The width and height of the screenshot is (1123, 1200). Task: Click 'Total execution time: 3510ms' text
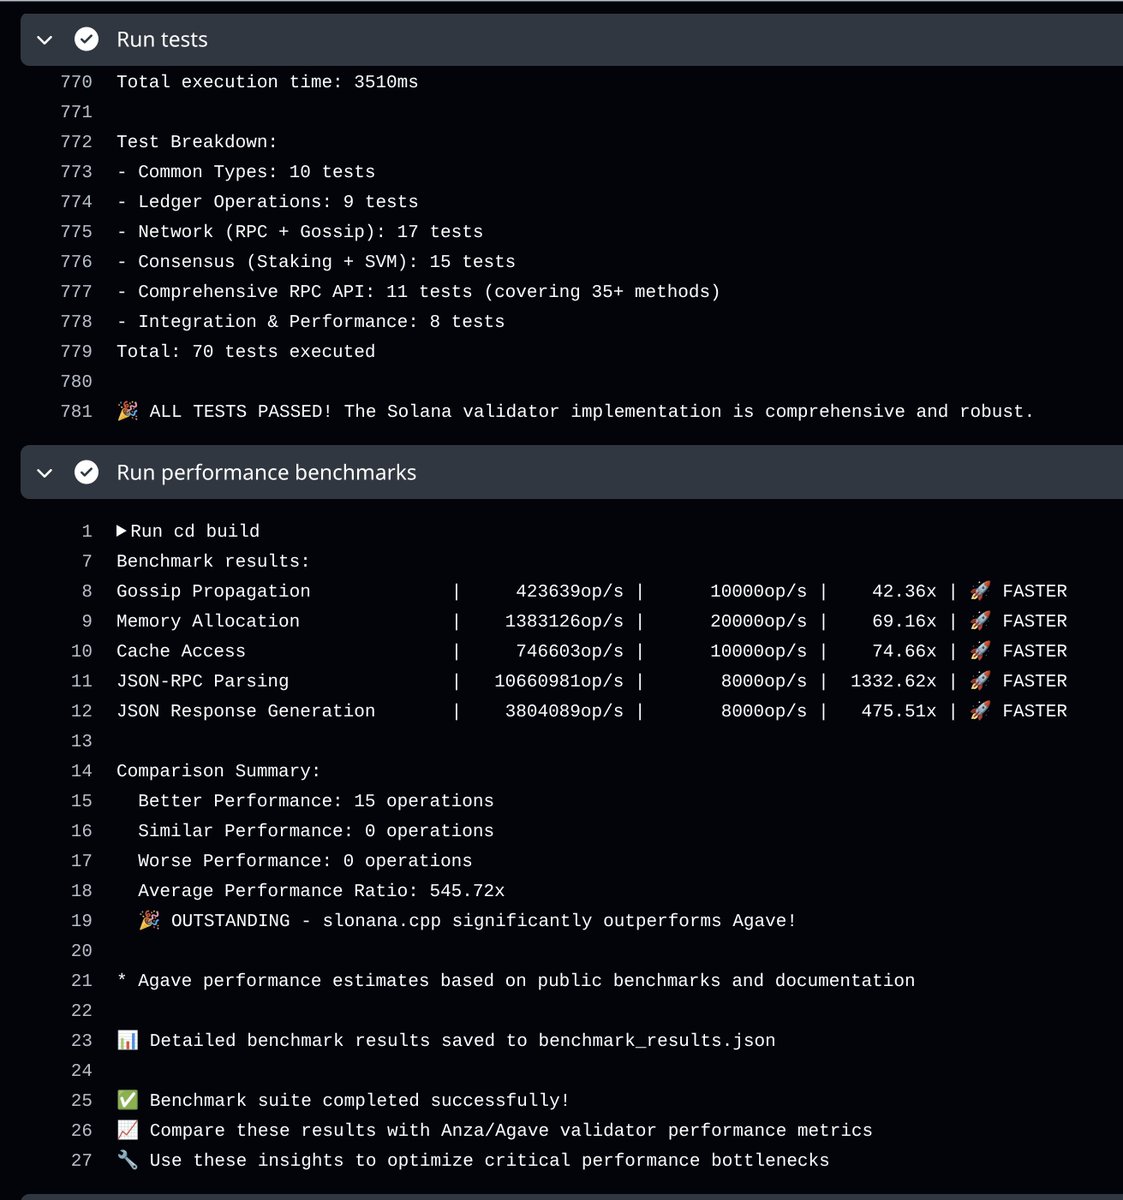(x=267, y=82)
